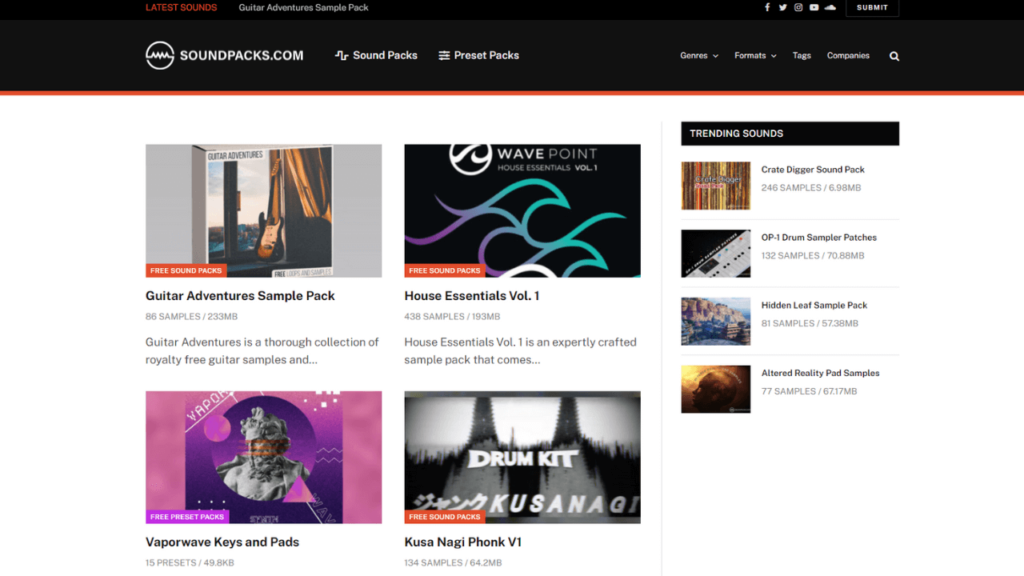Click the '77 SAMPLES / 67.17MB' text

[809, 391]
